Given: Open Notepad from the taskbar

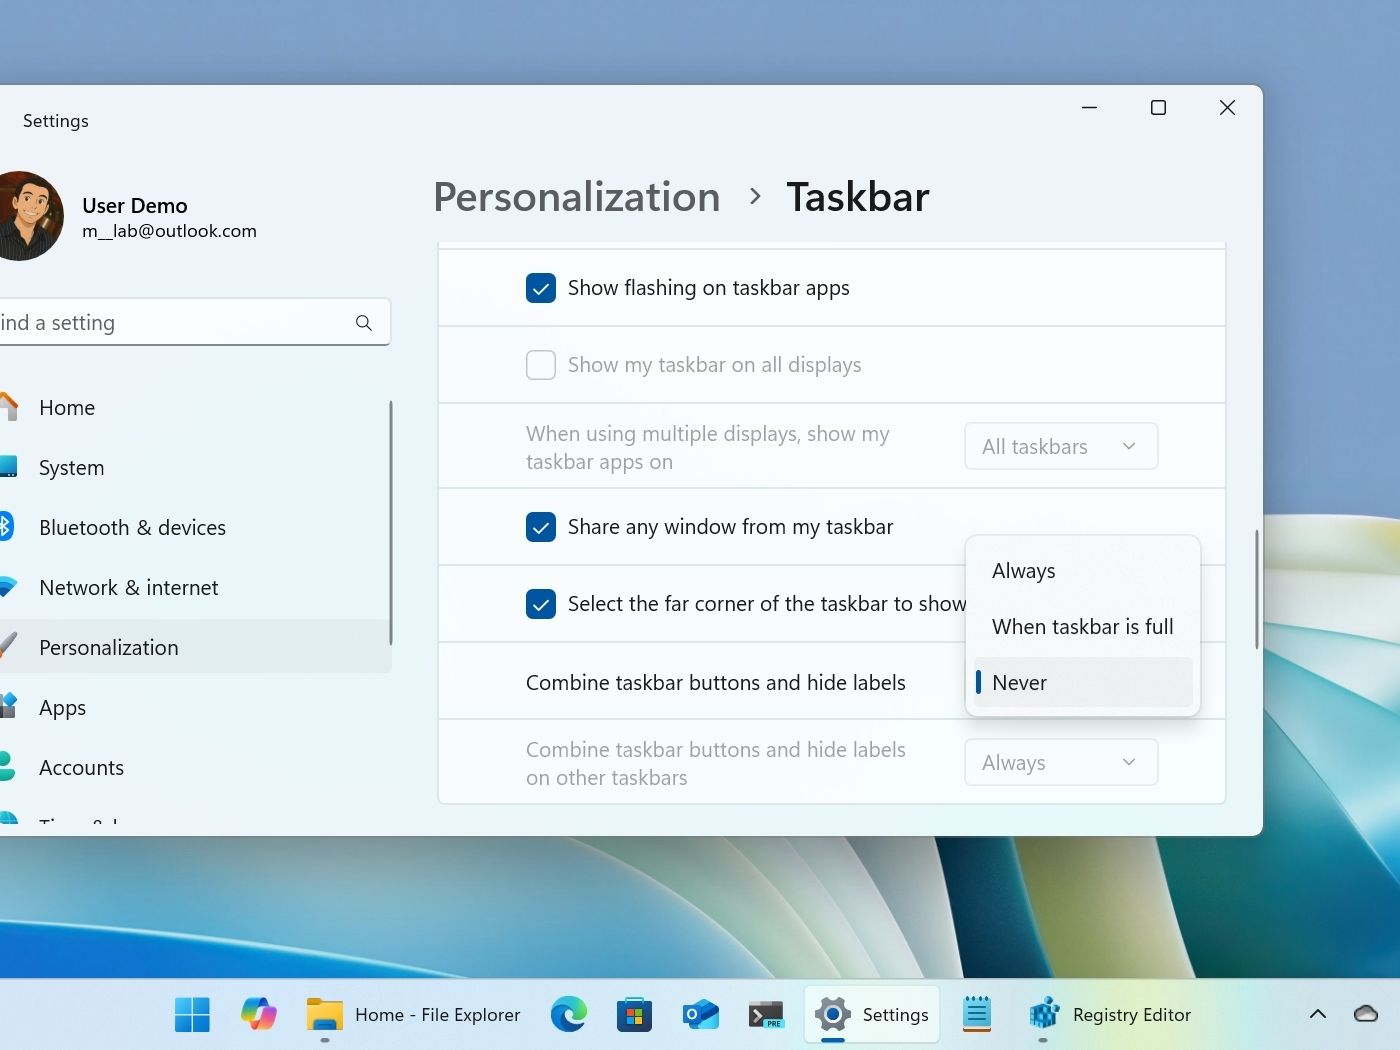Looking at the screenshot, I should (976, 1014).
